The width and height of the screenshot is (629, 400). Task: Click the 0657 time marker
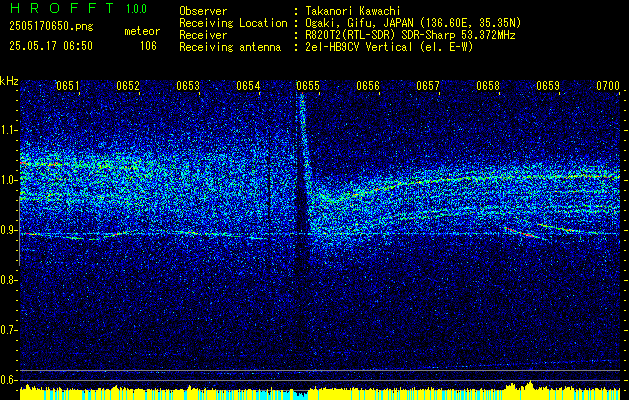tap(428, 85)
